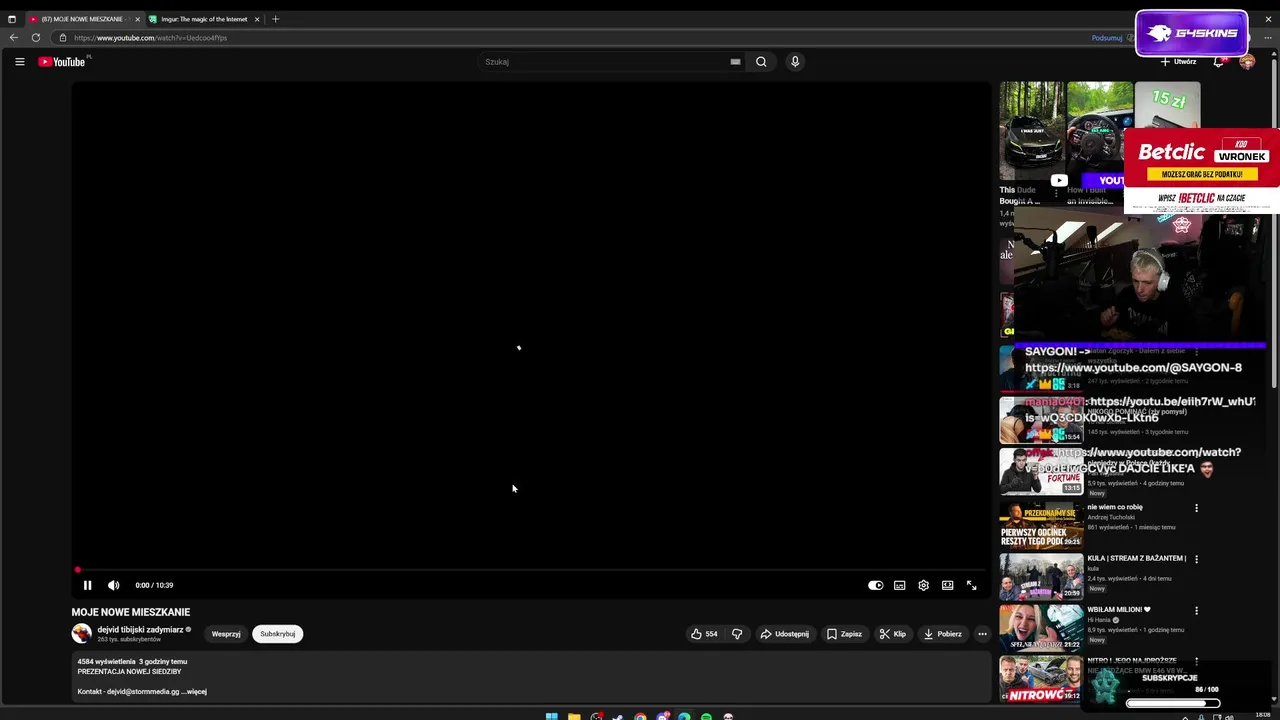The height and width of the screenshot is (720, 1280).
Task: Open the notifications bell
Action: coord(1219,62)
